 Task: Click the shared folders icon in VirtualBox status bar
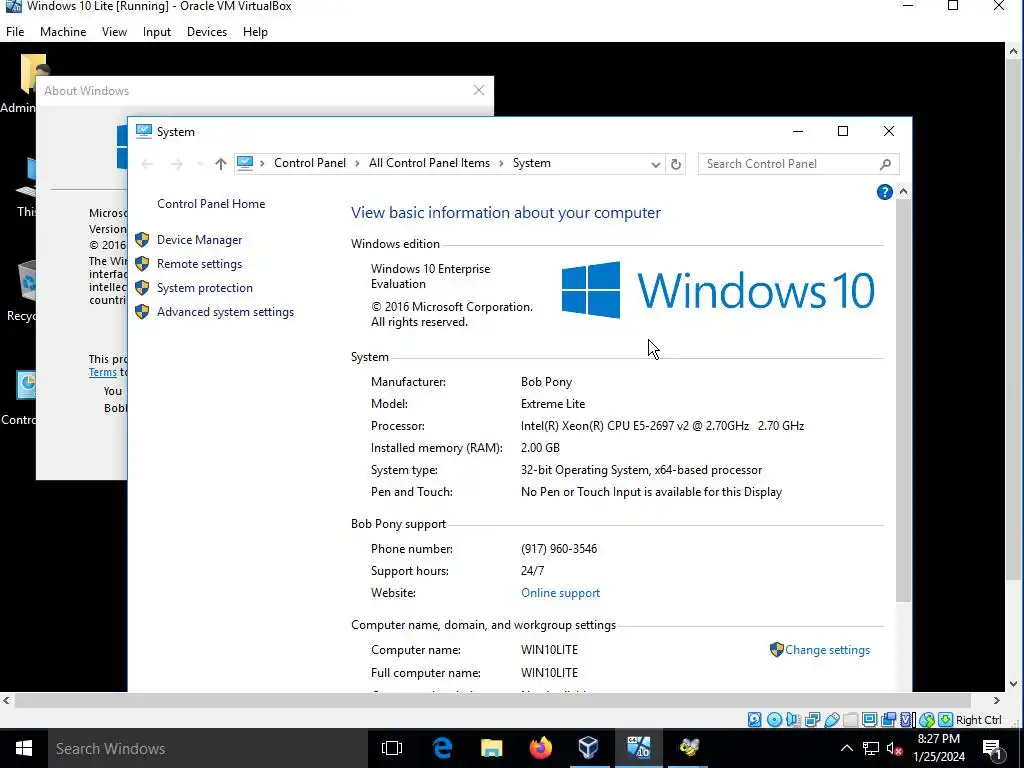850,720
